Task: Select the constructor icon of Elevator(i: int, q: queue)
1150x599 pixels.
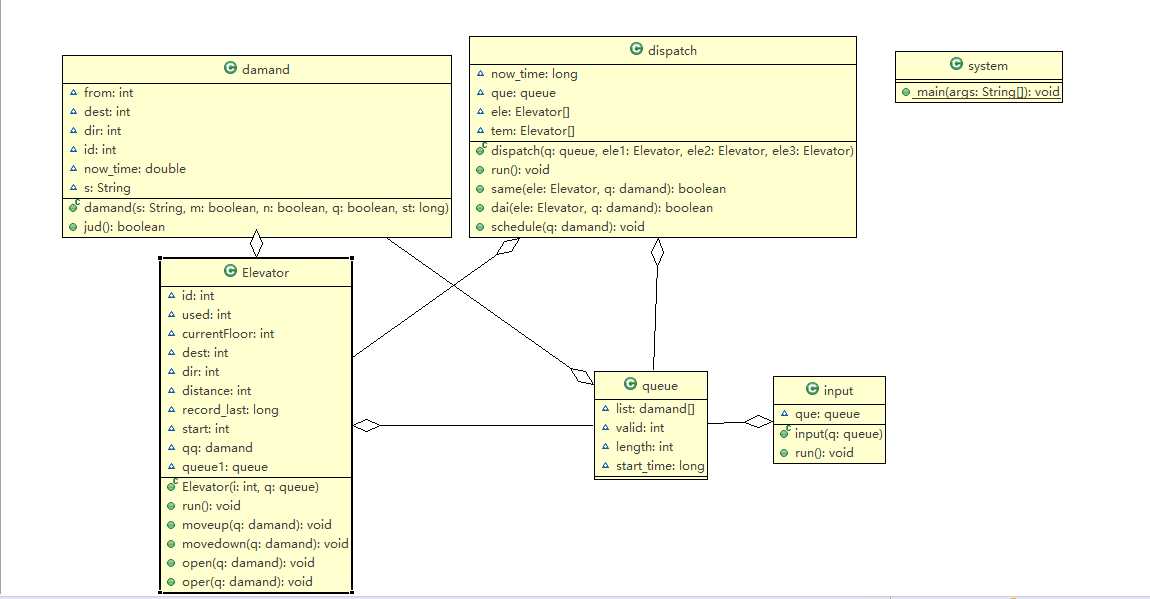Action: (x=171, y=486)
